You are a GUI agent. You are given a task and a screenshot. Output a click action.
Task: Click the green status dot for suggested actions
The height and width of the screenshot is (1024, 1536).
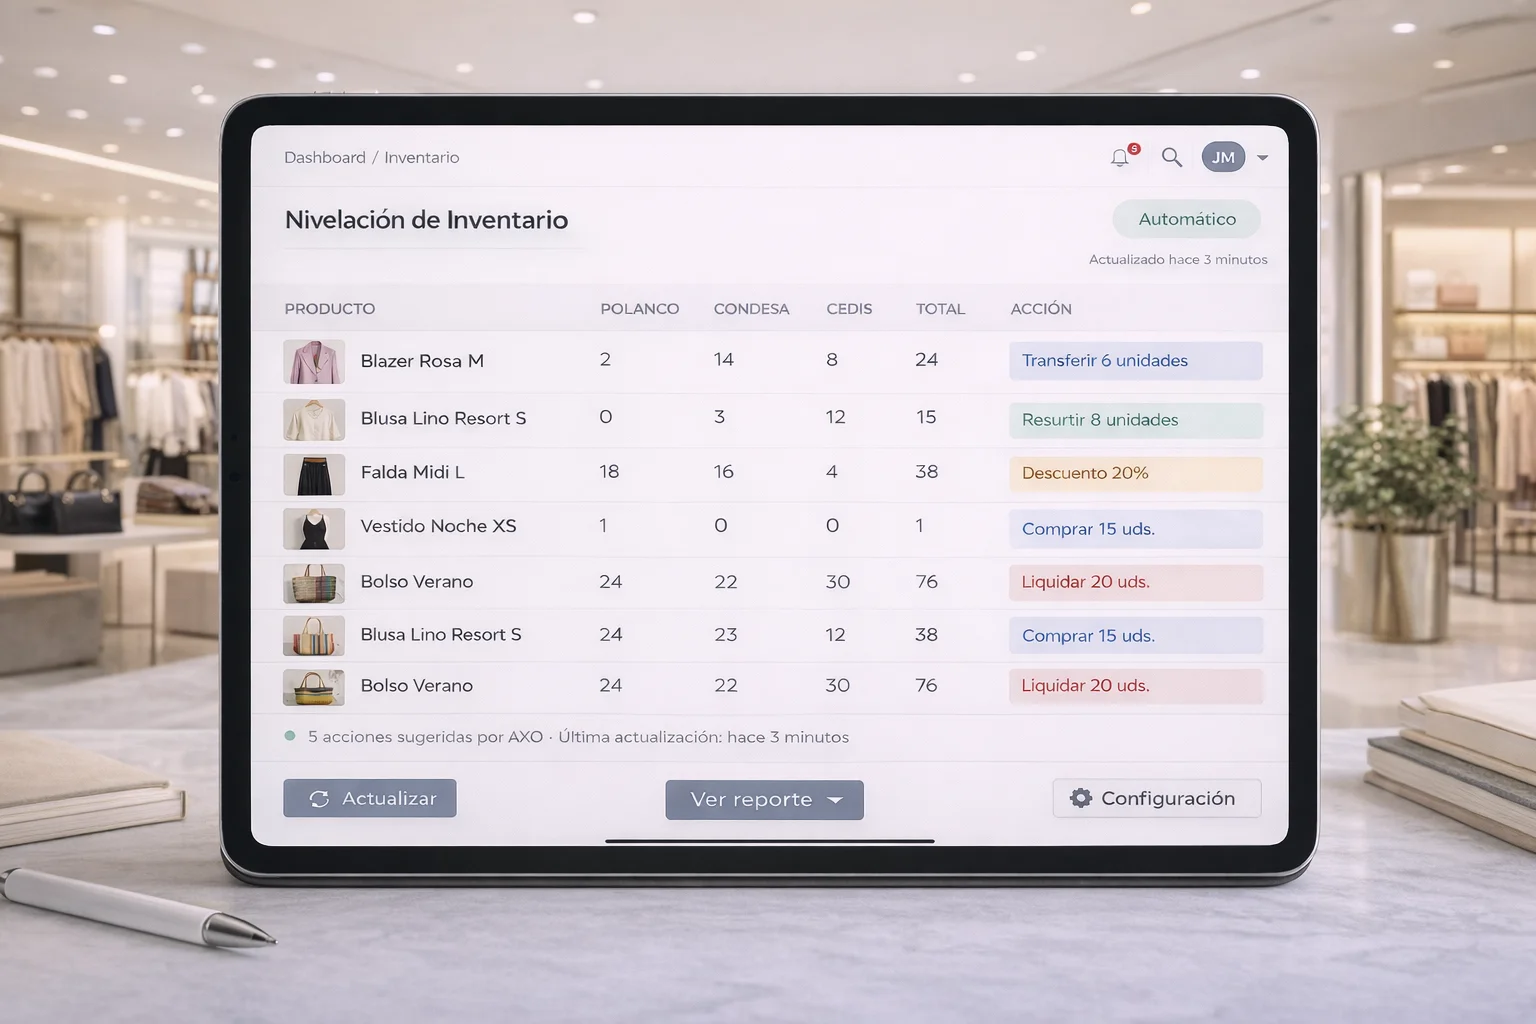pyautogui.click(x=291, y=735)
